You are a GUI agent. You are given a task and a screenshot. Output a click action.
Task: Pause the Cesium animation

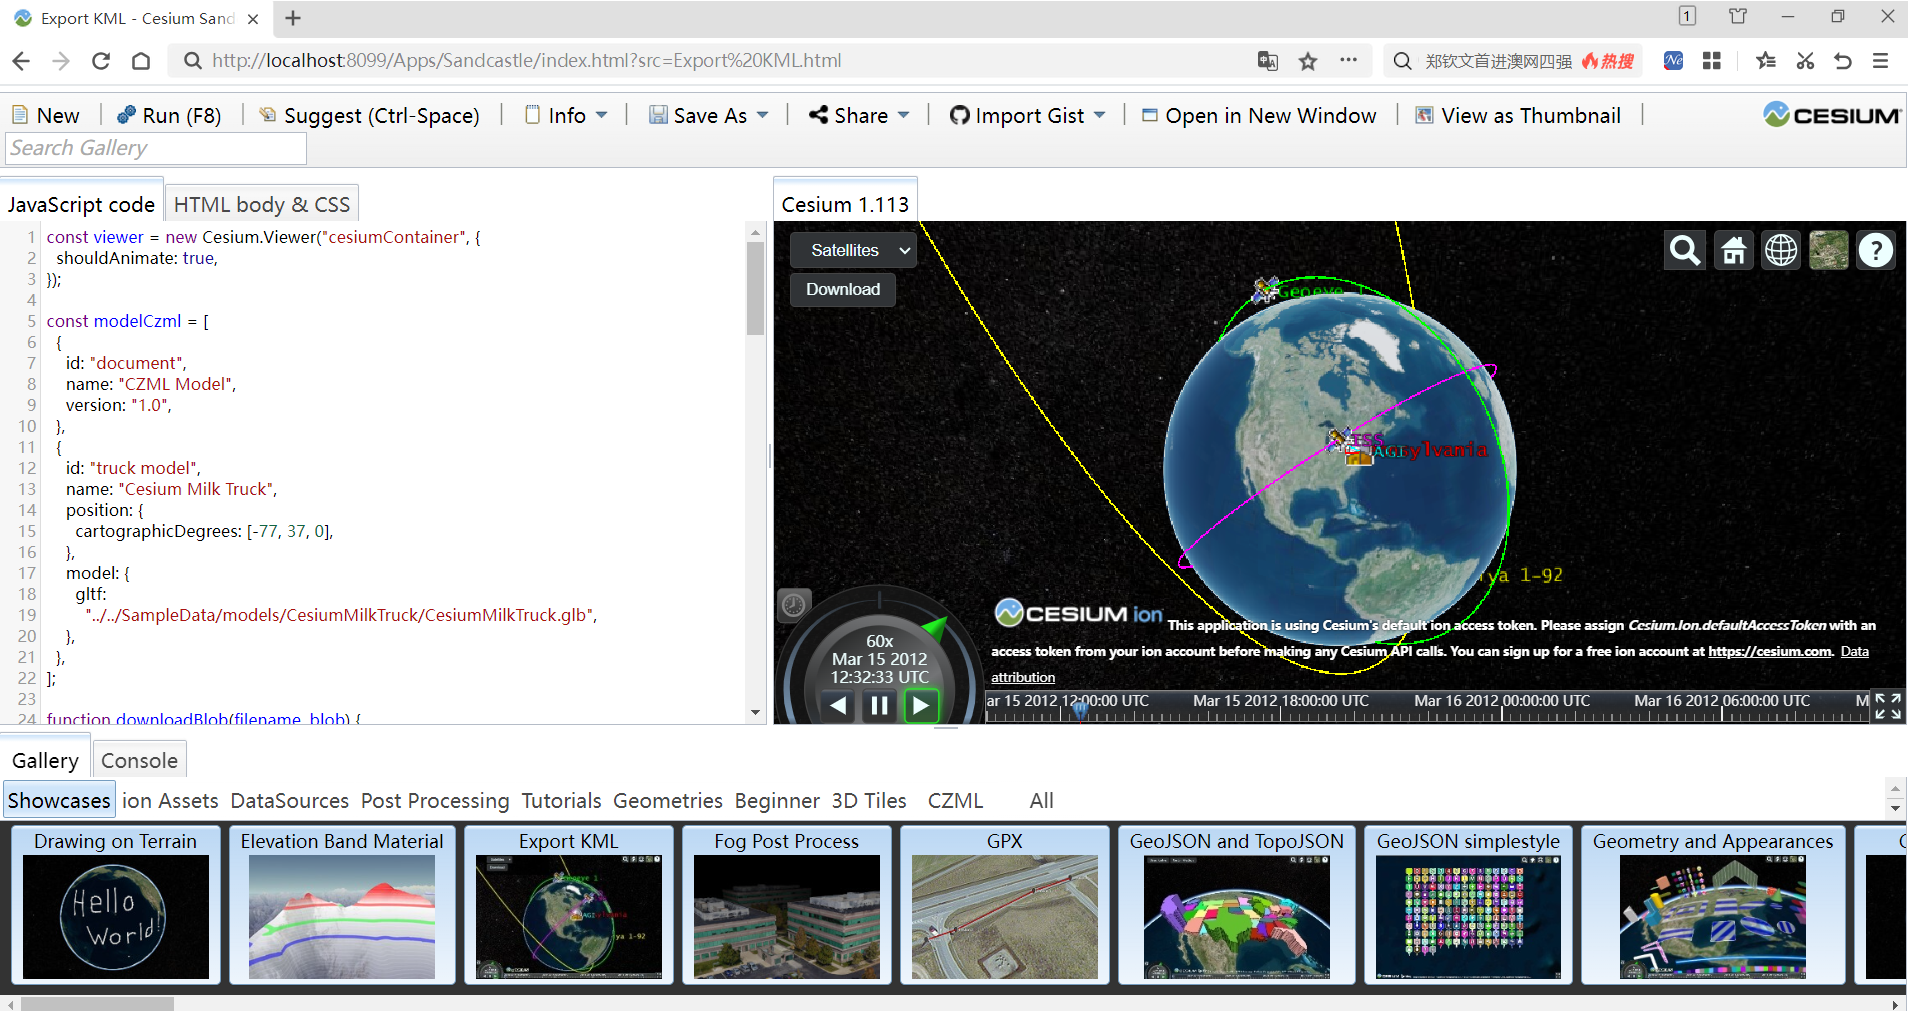point(880,706)
